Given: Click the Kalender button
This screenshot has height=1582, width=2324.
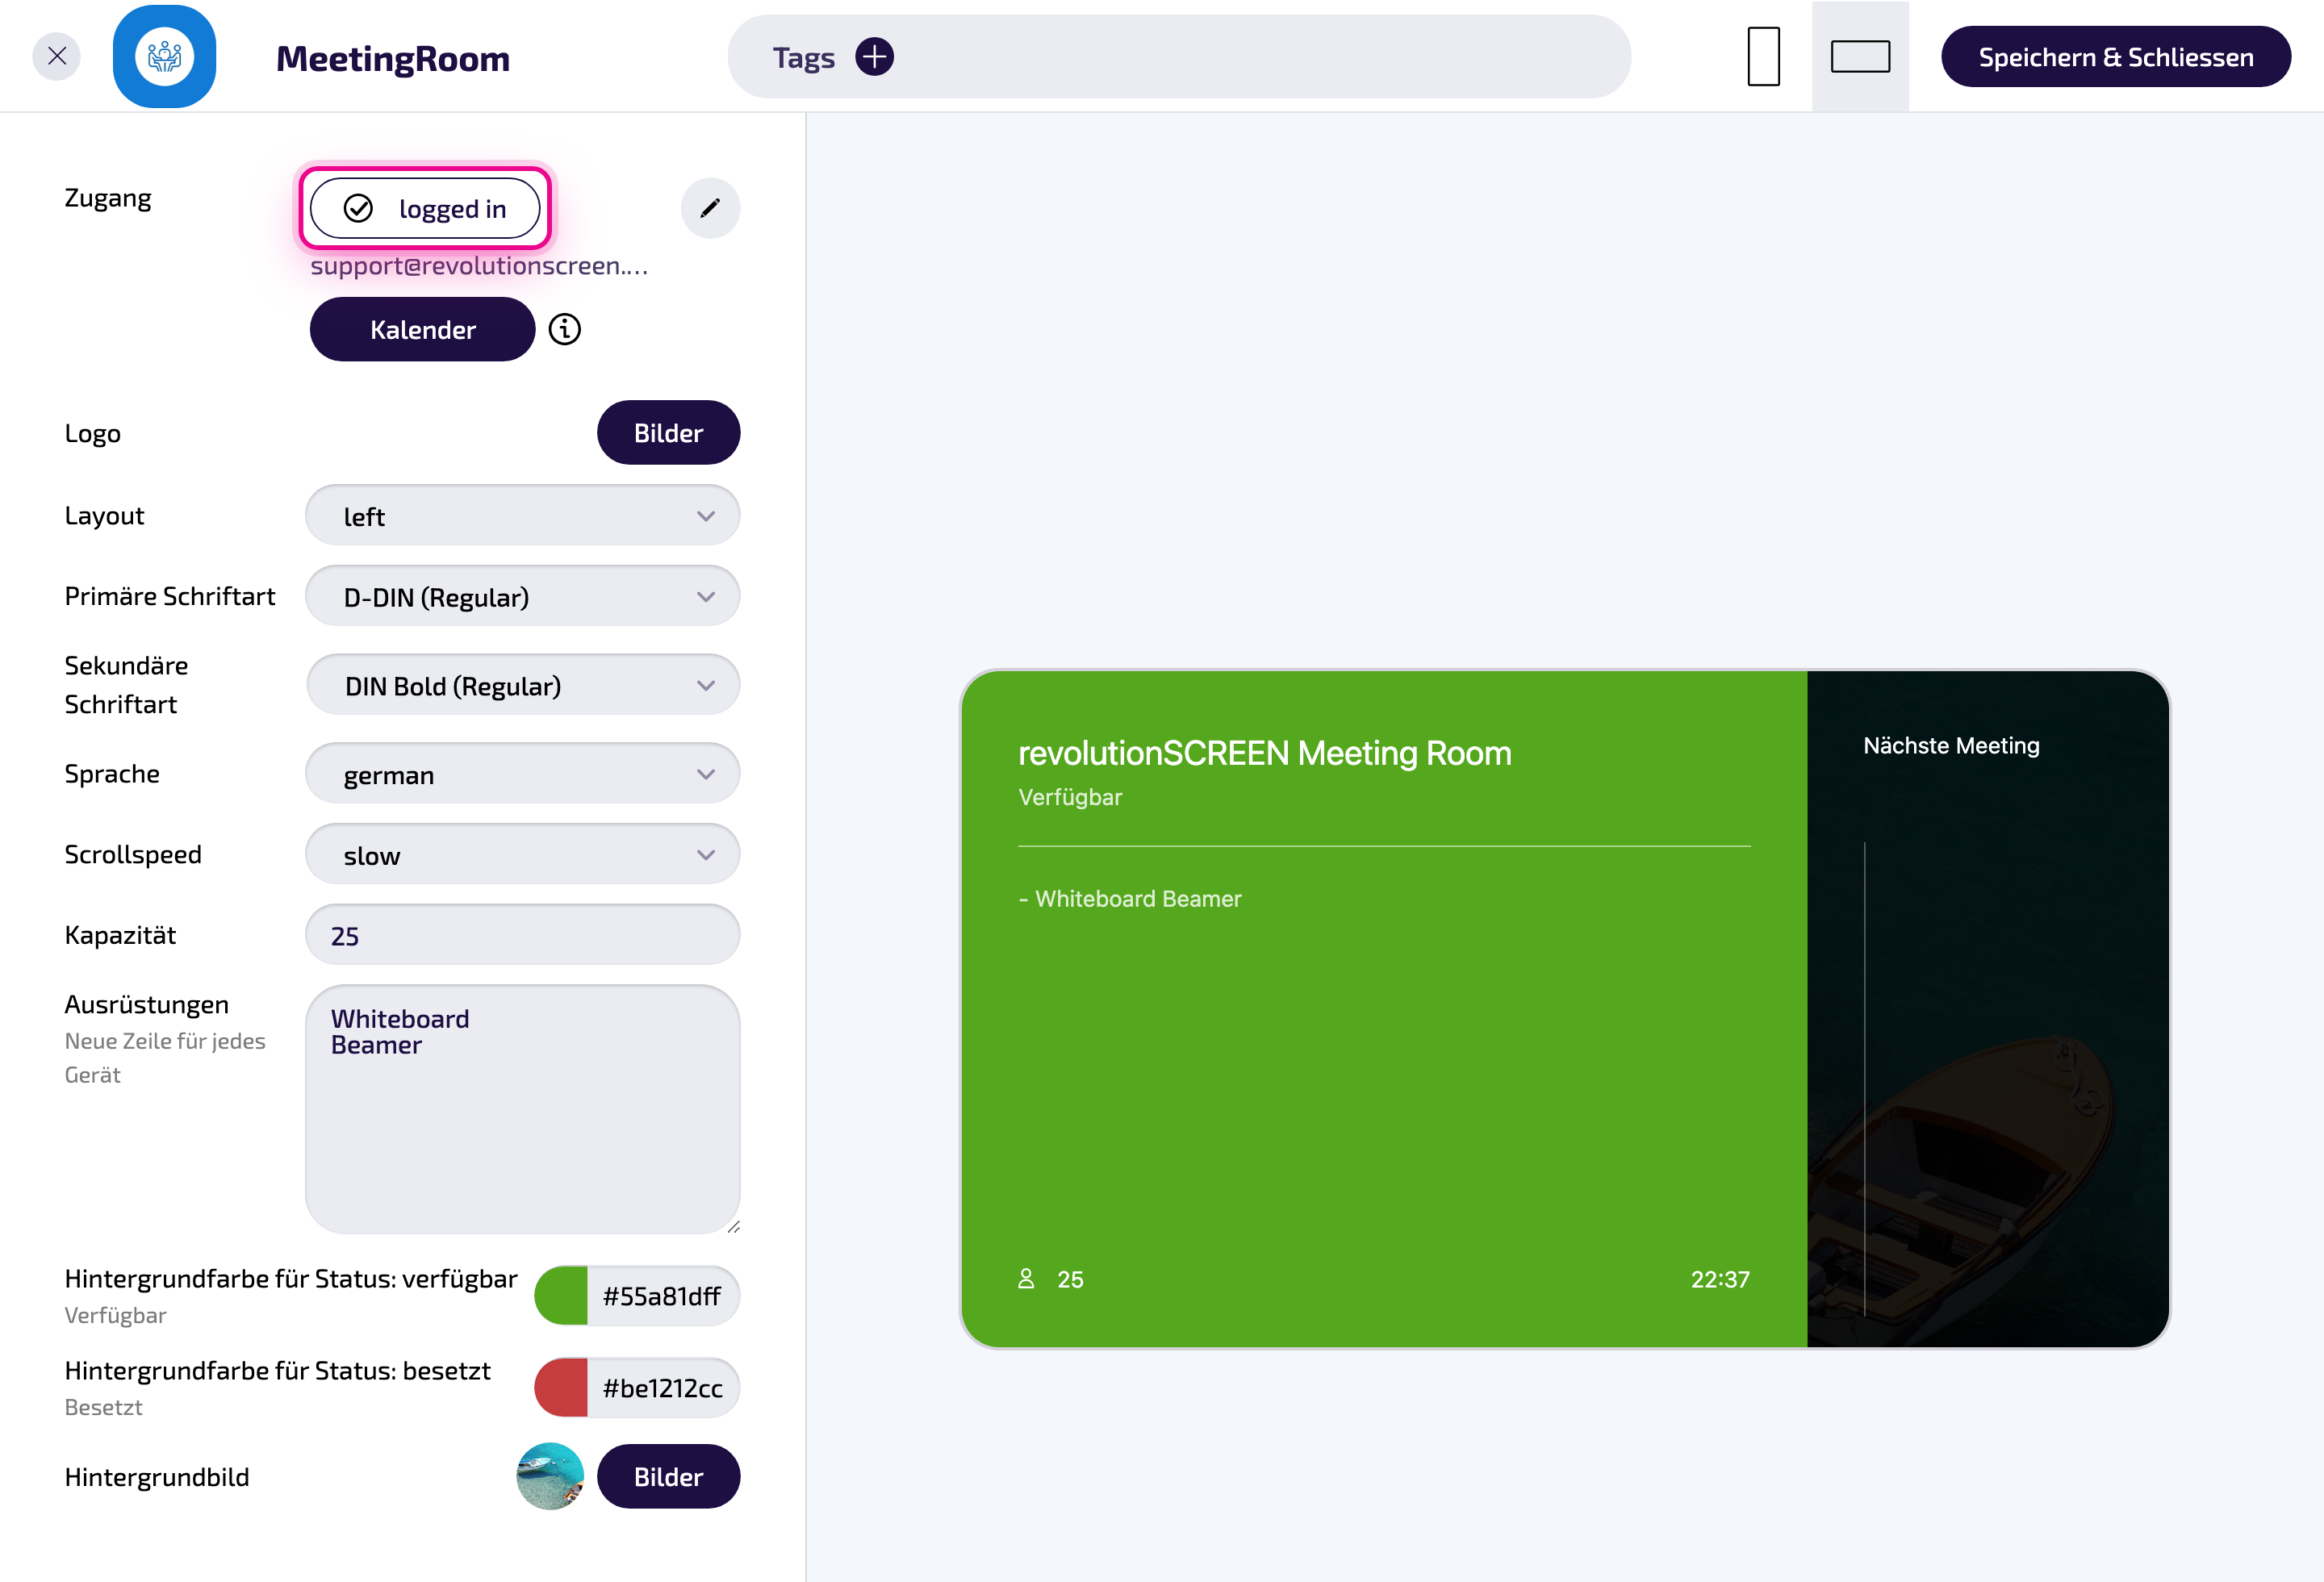Looking at the screenshot, I should 423,329.
